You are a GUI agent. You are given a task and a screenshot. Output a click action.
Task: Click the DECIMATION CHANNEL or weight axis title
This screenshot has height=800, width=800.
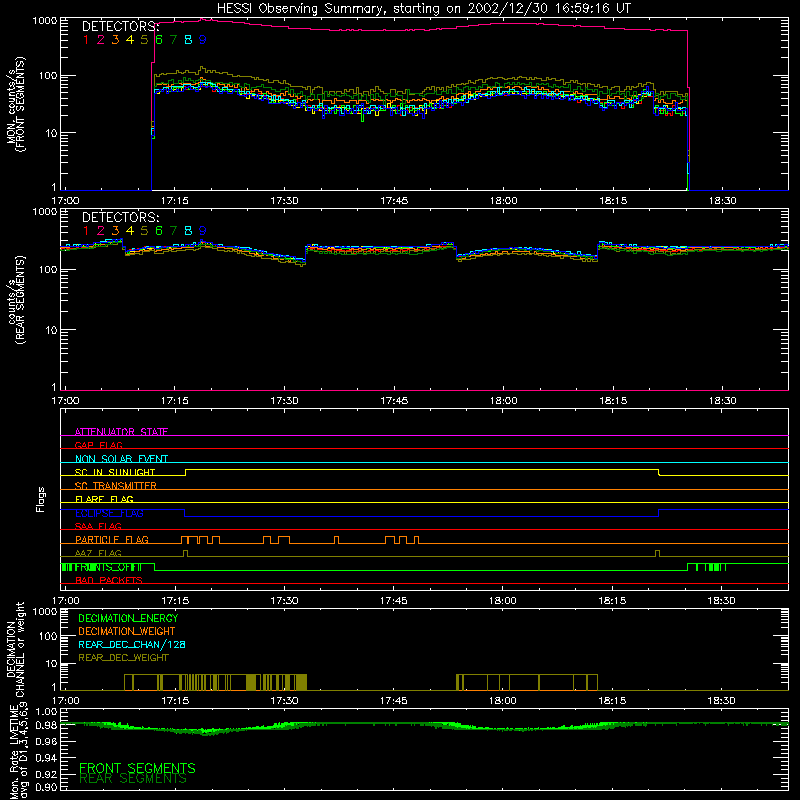coord(15,649)
